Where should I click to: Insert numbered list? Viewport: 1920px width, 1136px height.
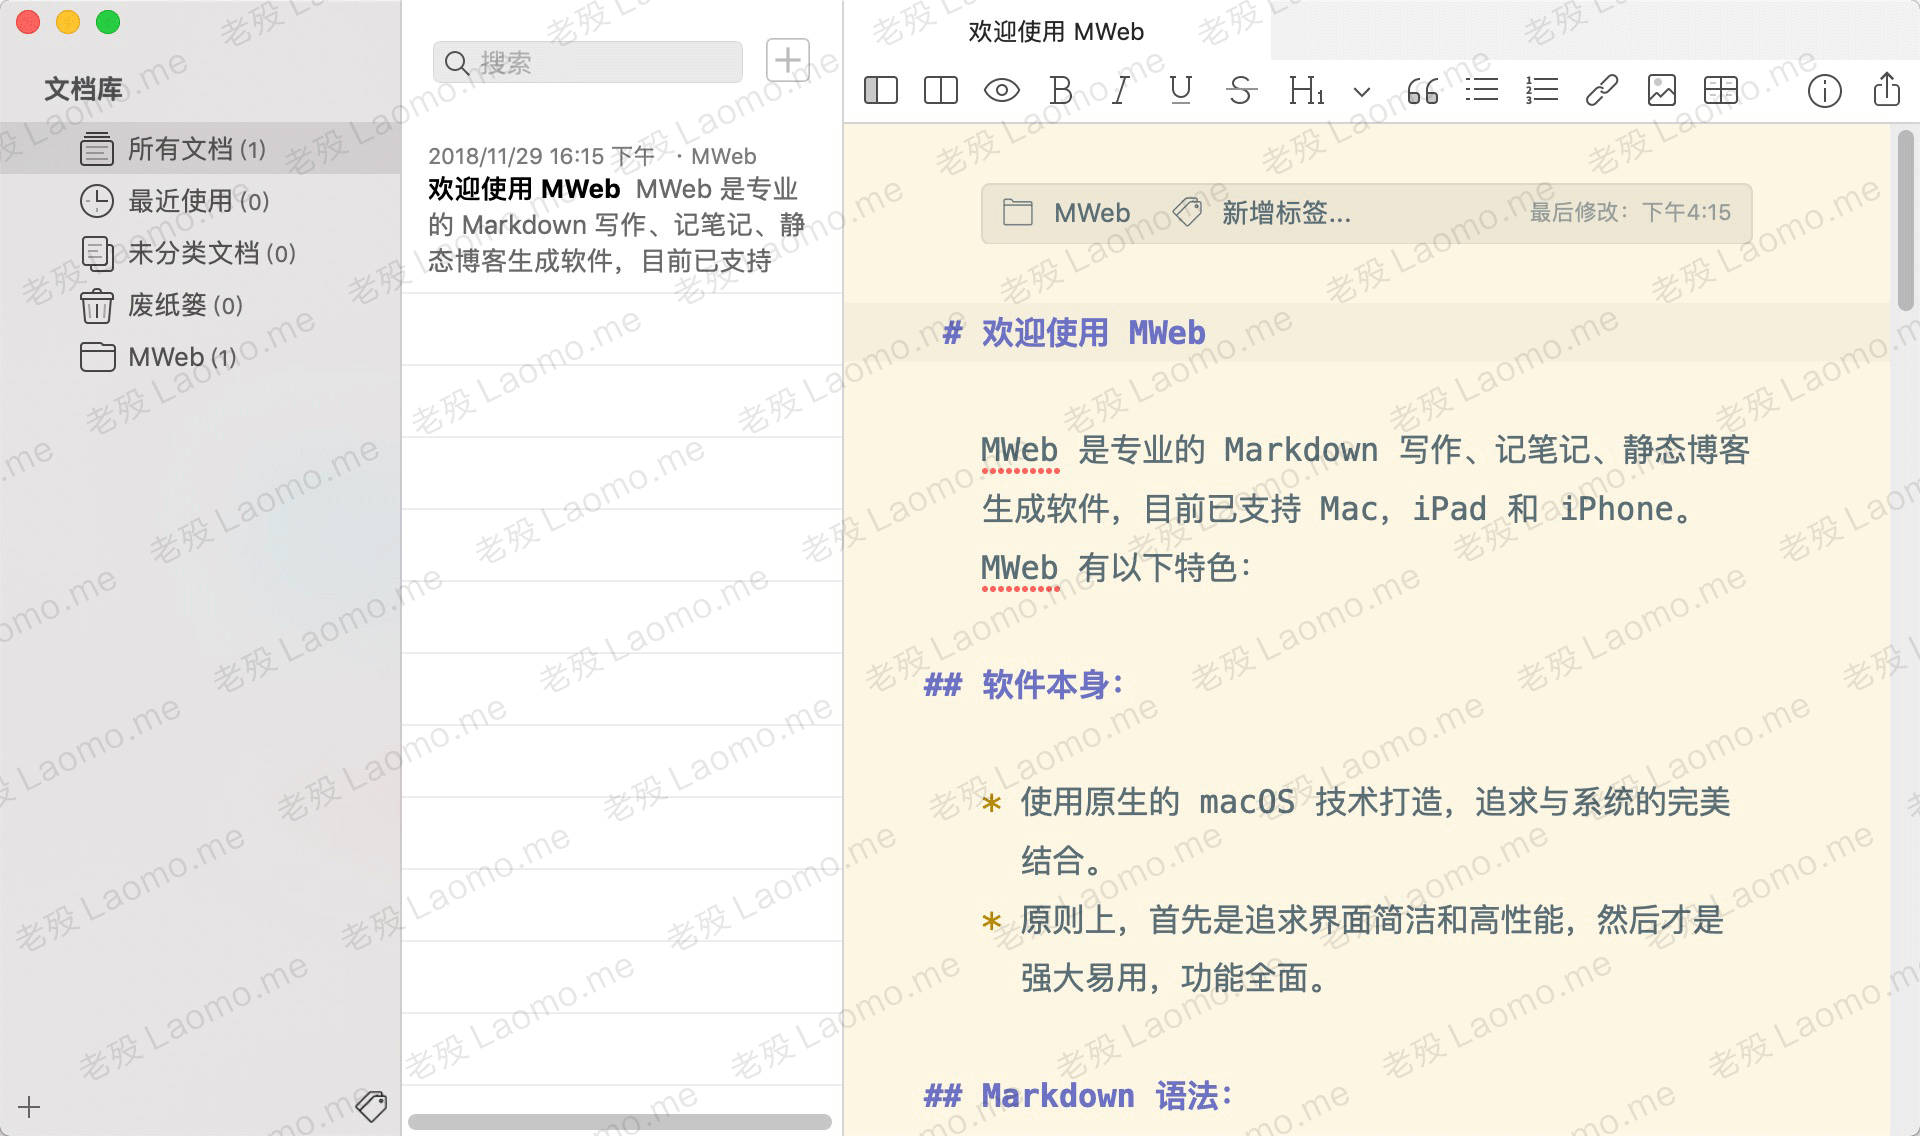click(x=1542, y=90)
